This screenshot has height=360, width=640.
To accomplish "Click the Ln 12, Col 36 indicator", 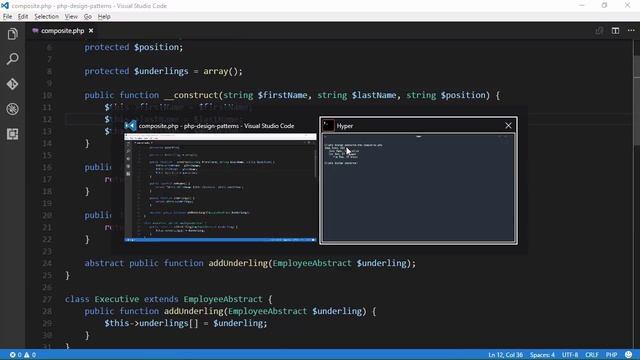I will tap(505, 355).
